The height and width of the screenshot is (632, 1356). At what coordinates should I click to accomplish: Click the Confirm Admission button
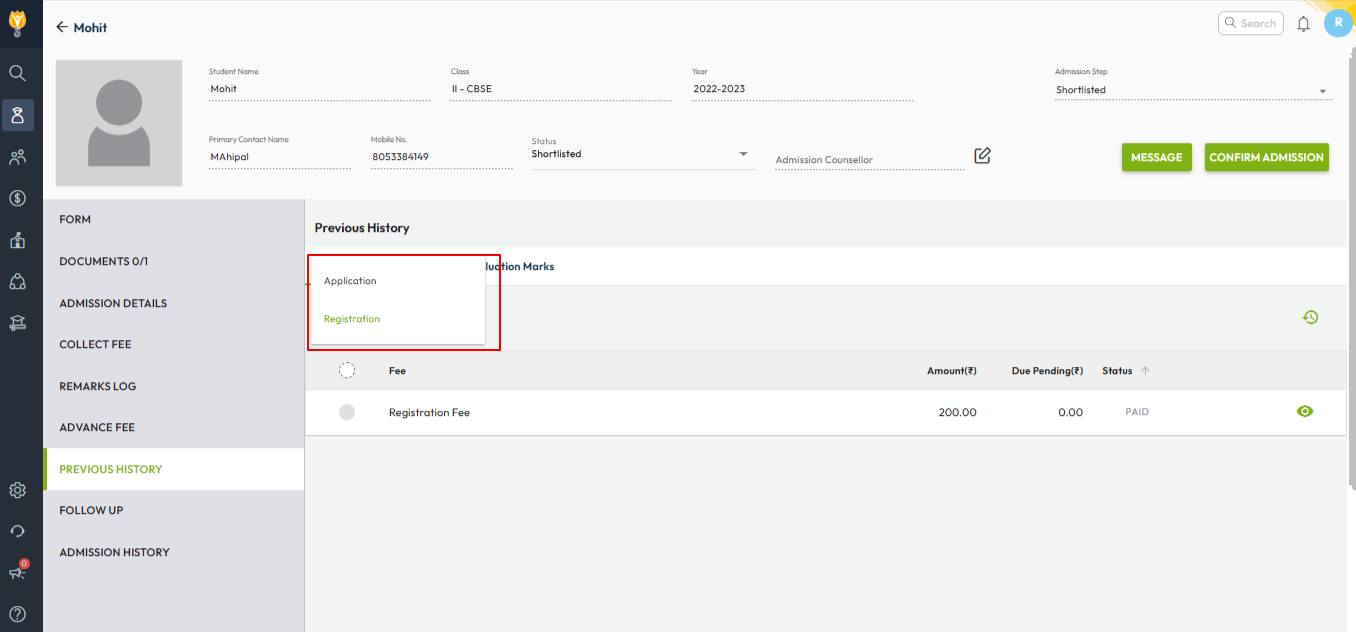click(x=1266, y=157)
